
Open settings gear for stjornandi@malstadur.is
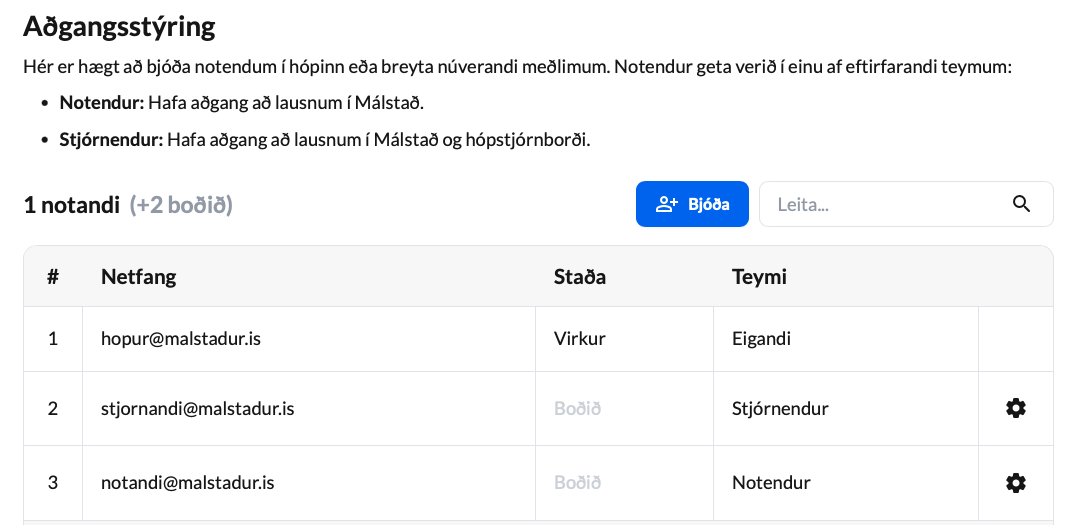pyautogui.click(x=1015, y=408)
